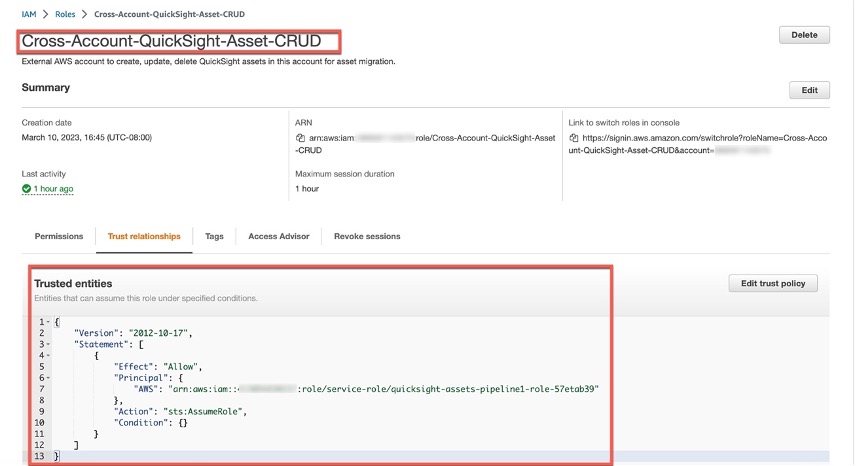Viewport: 856px width, 466px height.
Task: Click the '1 hour ago' last activity link
Action: click(x=54, y=189)
